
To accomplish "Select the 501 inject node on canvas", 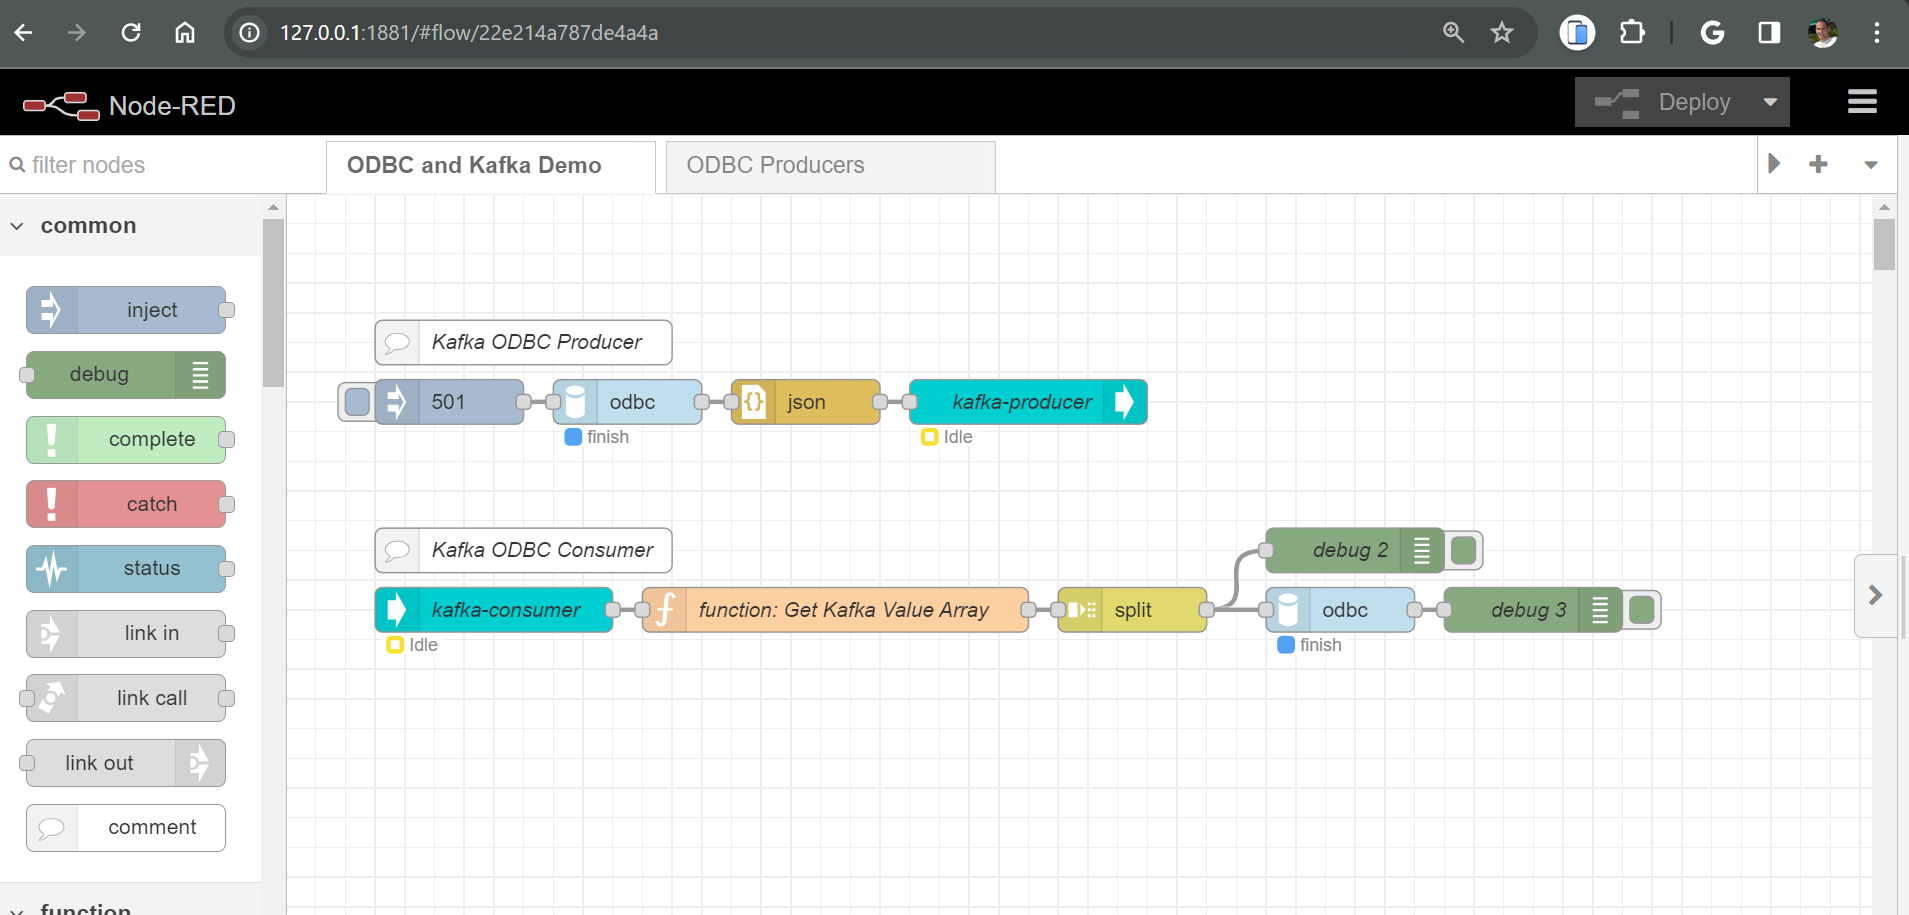I will pyautogui.click(x=450, y=402).
